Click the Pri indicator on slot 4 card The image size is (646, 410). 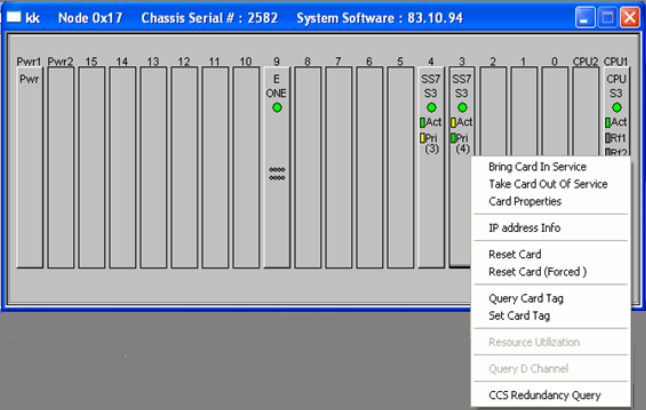point(431,137)
